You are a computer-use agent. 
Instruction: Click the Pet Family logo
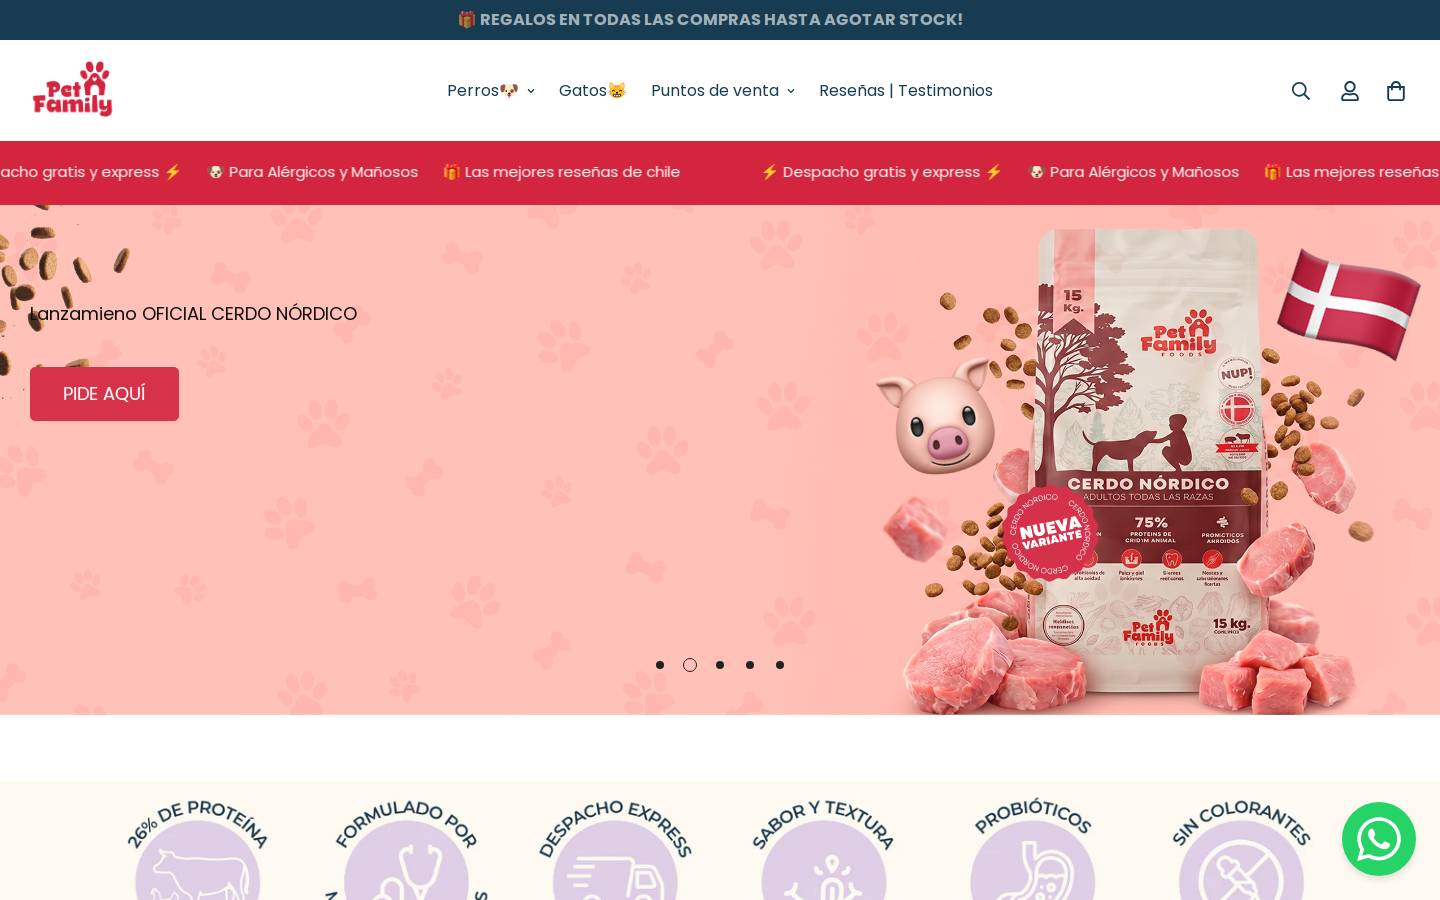pyautogui.click(x=72, y=89)
